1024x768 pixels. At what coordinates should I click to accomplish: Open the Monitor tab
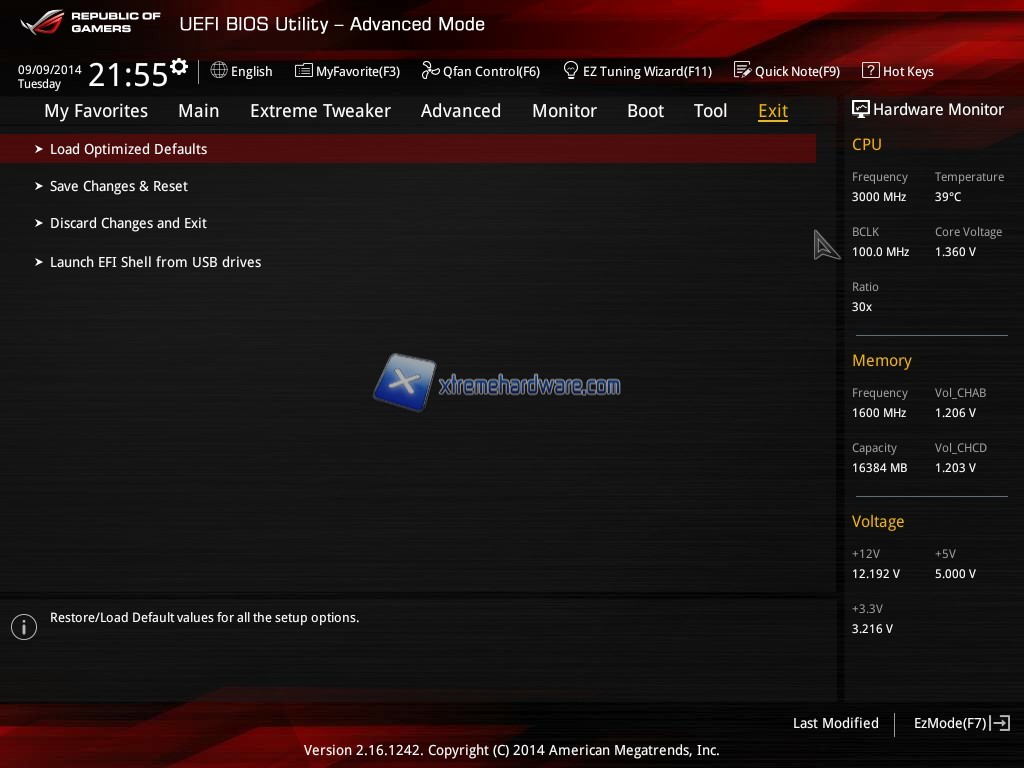tap(564, 111)
